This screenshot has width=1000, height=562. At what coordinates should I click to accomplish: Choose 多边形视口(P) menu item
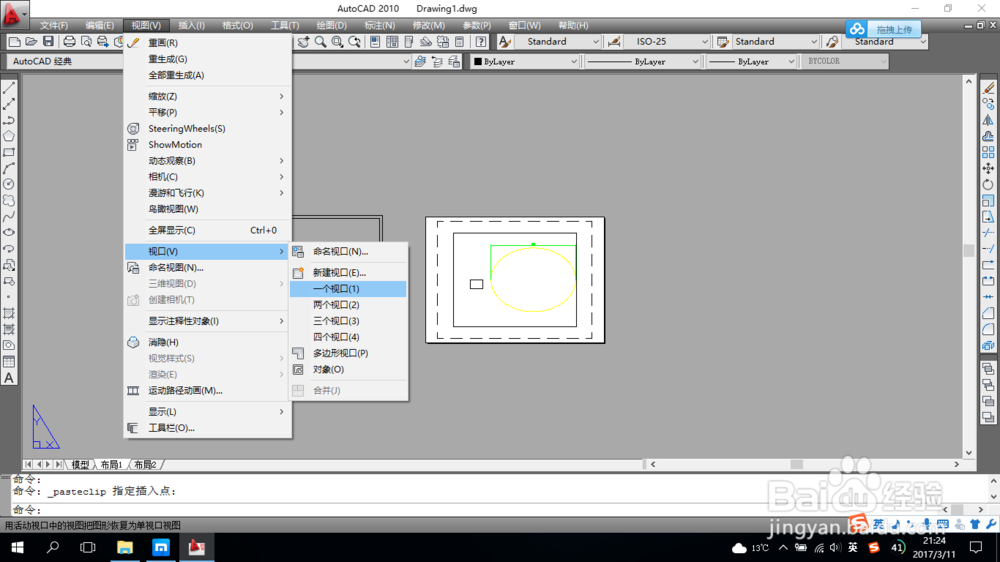348,353
